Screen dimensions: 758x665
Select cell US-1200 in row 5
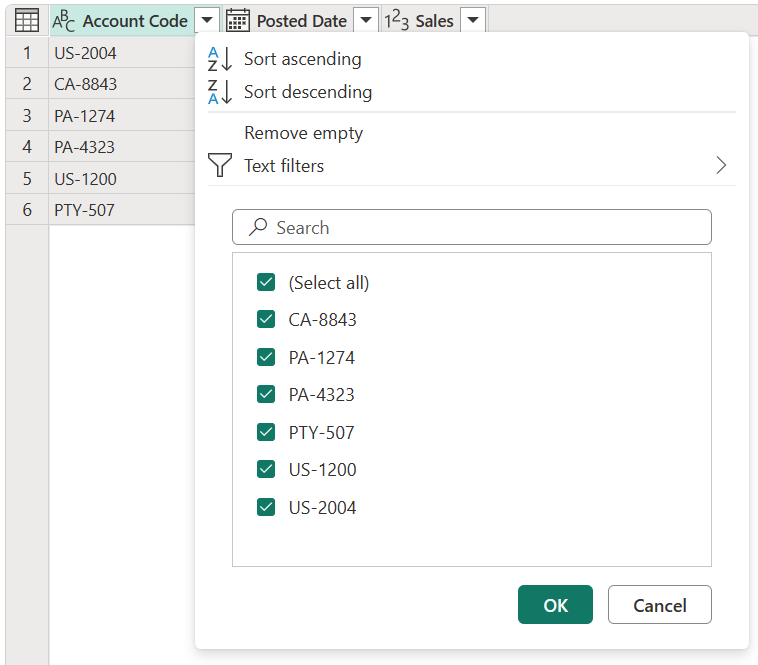tap(122, 178)
